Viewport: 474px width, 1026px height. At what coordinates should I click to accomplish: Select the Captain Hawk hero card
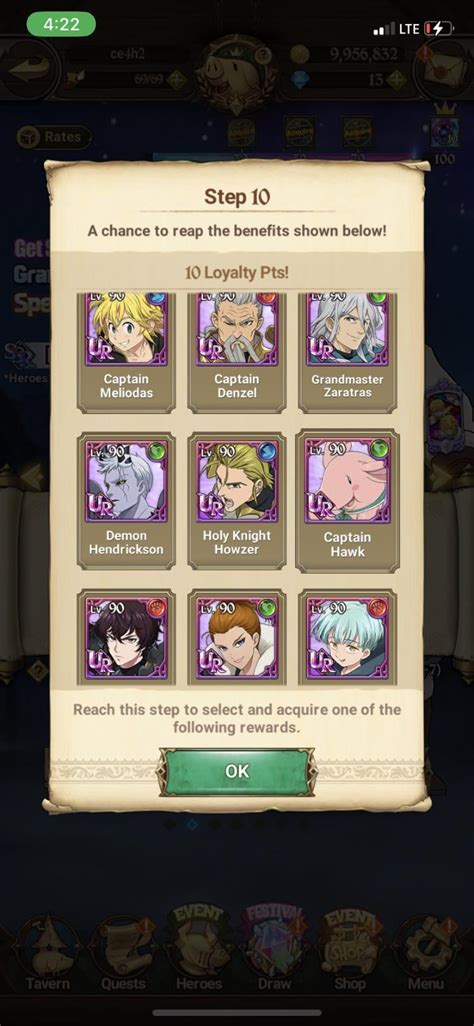pyautogui.click(x=347, y=501)
